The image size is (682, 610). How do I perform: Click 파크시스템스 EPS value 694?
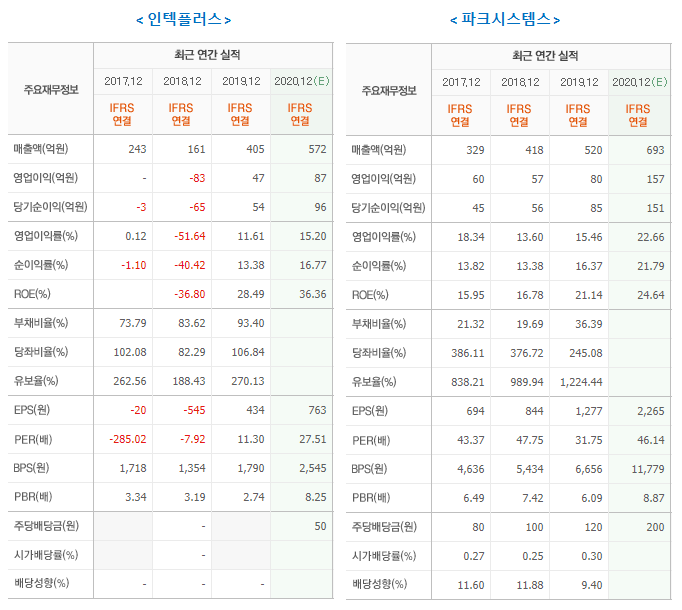pyautogui.click(x=475, y=411)
